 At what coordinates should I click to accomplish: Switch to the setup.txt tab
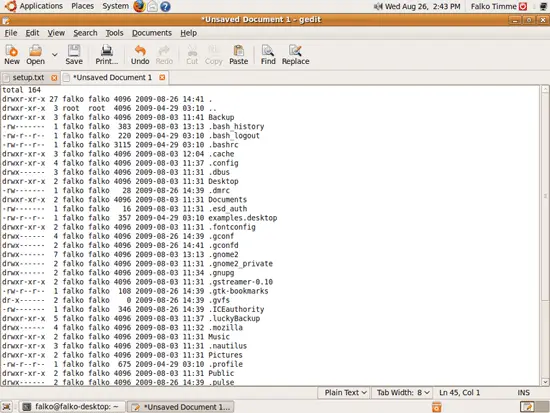28,78
